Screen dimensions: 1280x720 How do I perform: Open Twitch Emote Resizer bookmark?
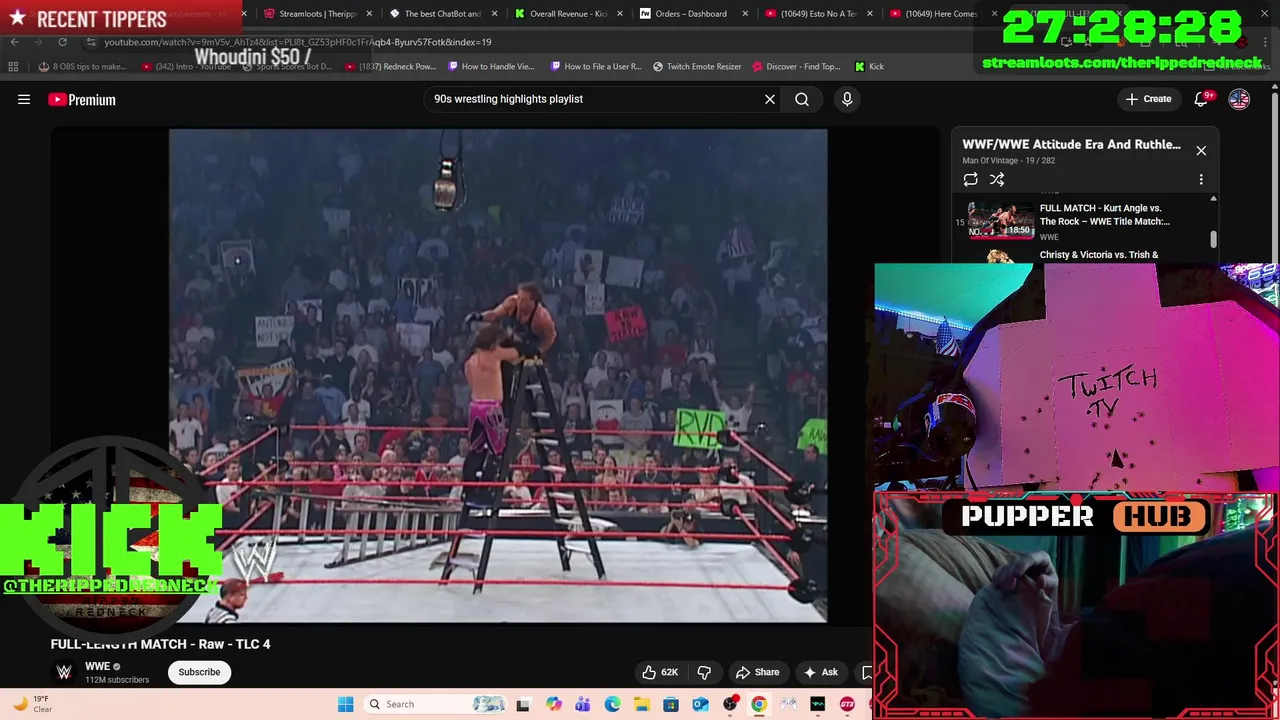[697, 66]
